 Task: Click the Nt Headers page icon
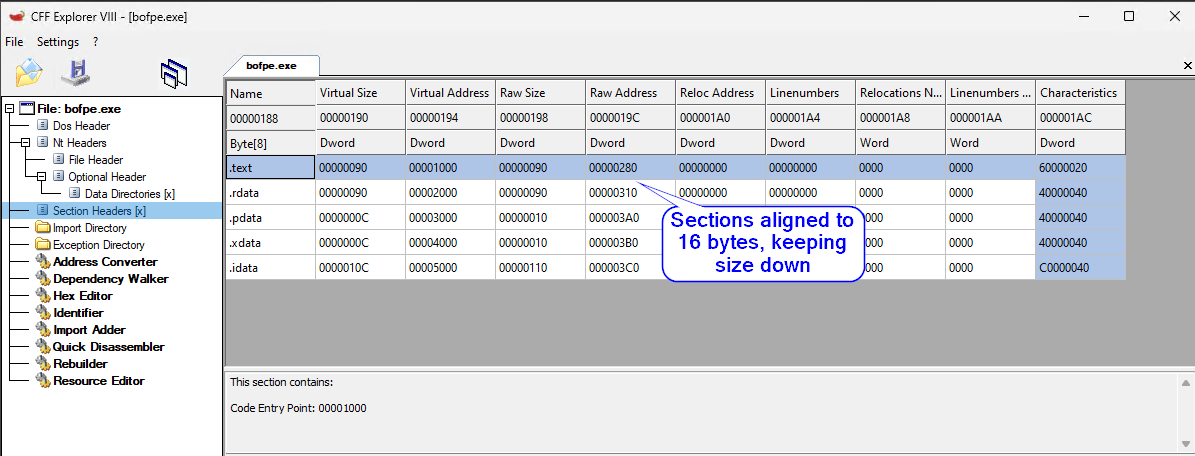coord(43,143)
